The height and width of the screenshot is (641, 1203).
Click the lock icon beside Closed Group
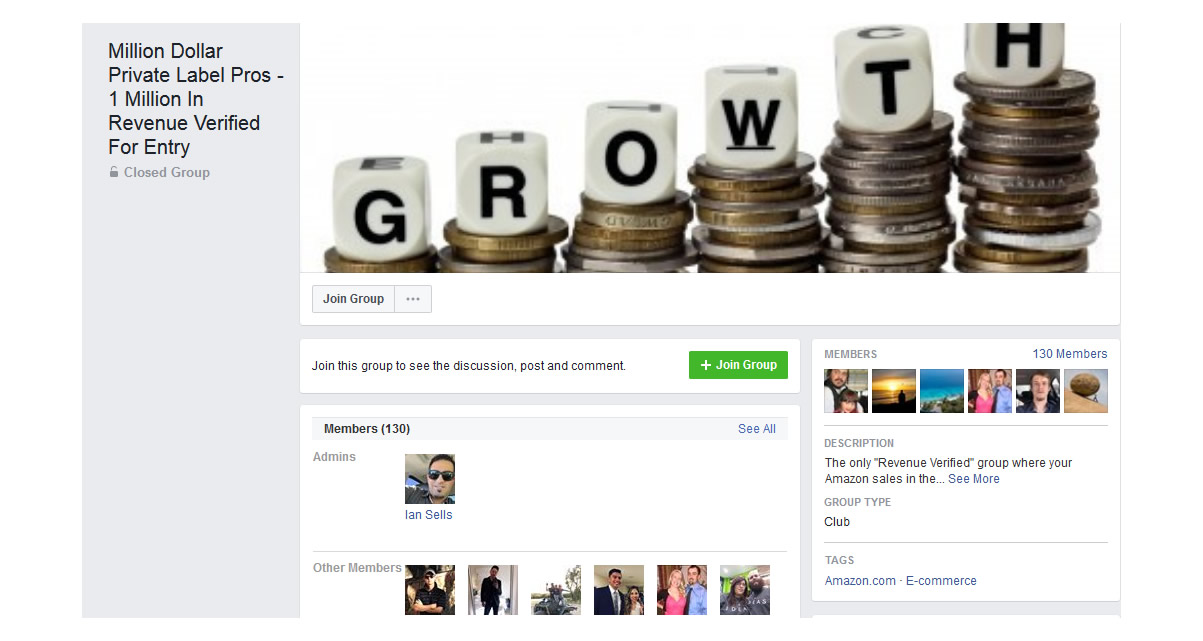(x=114, y=172)
